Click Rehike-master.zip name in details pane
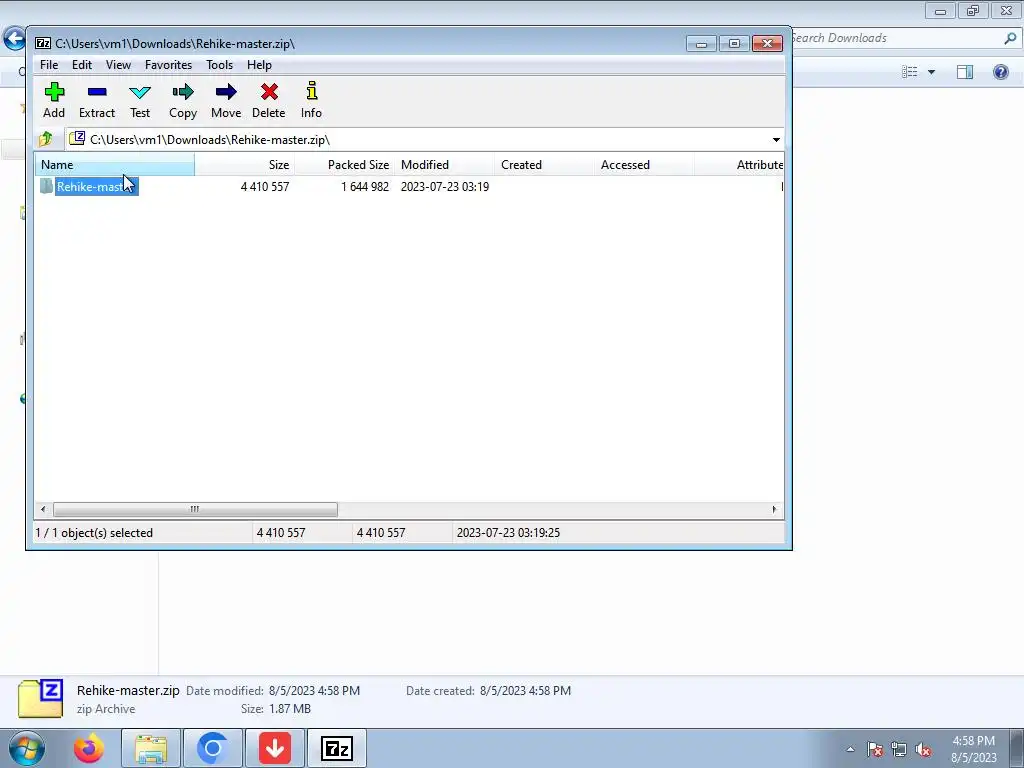The image size is (1024, 768). coord(128,690)
